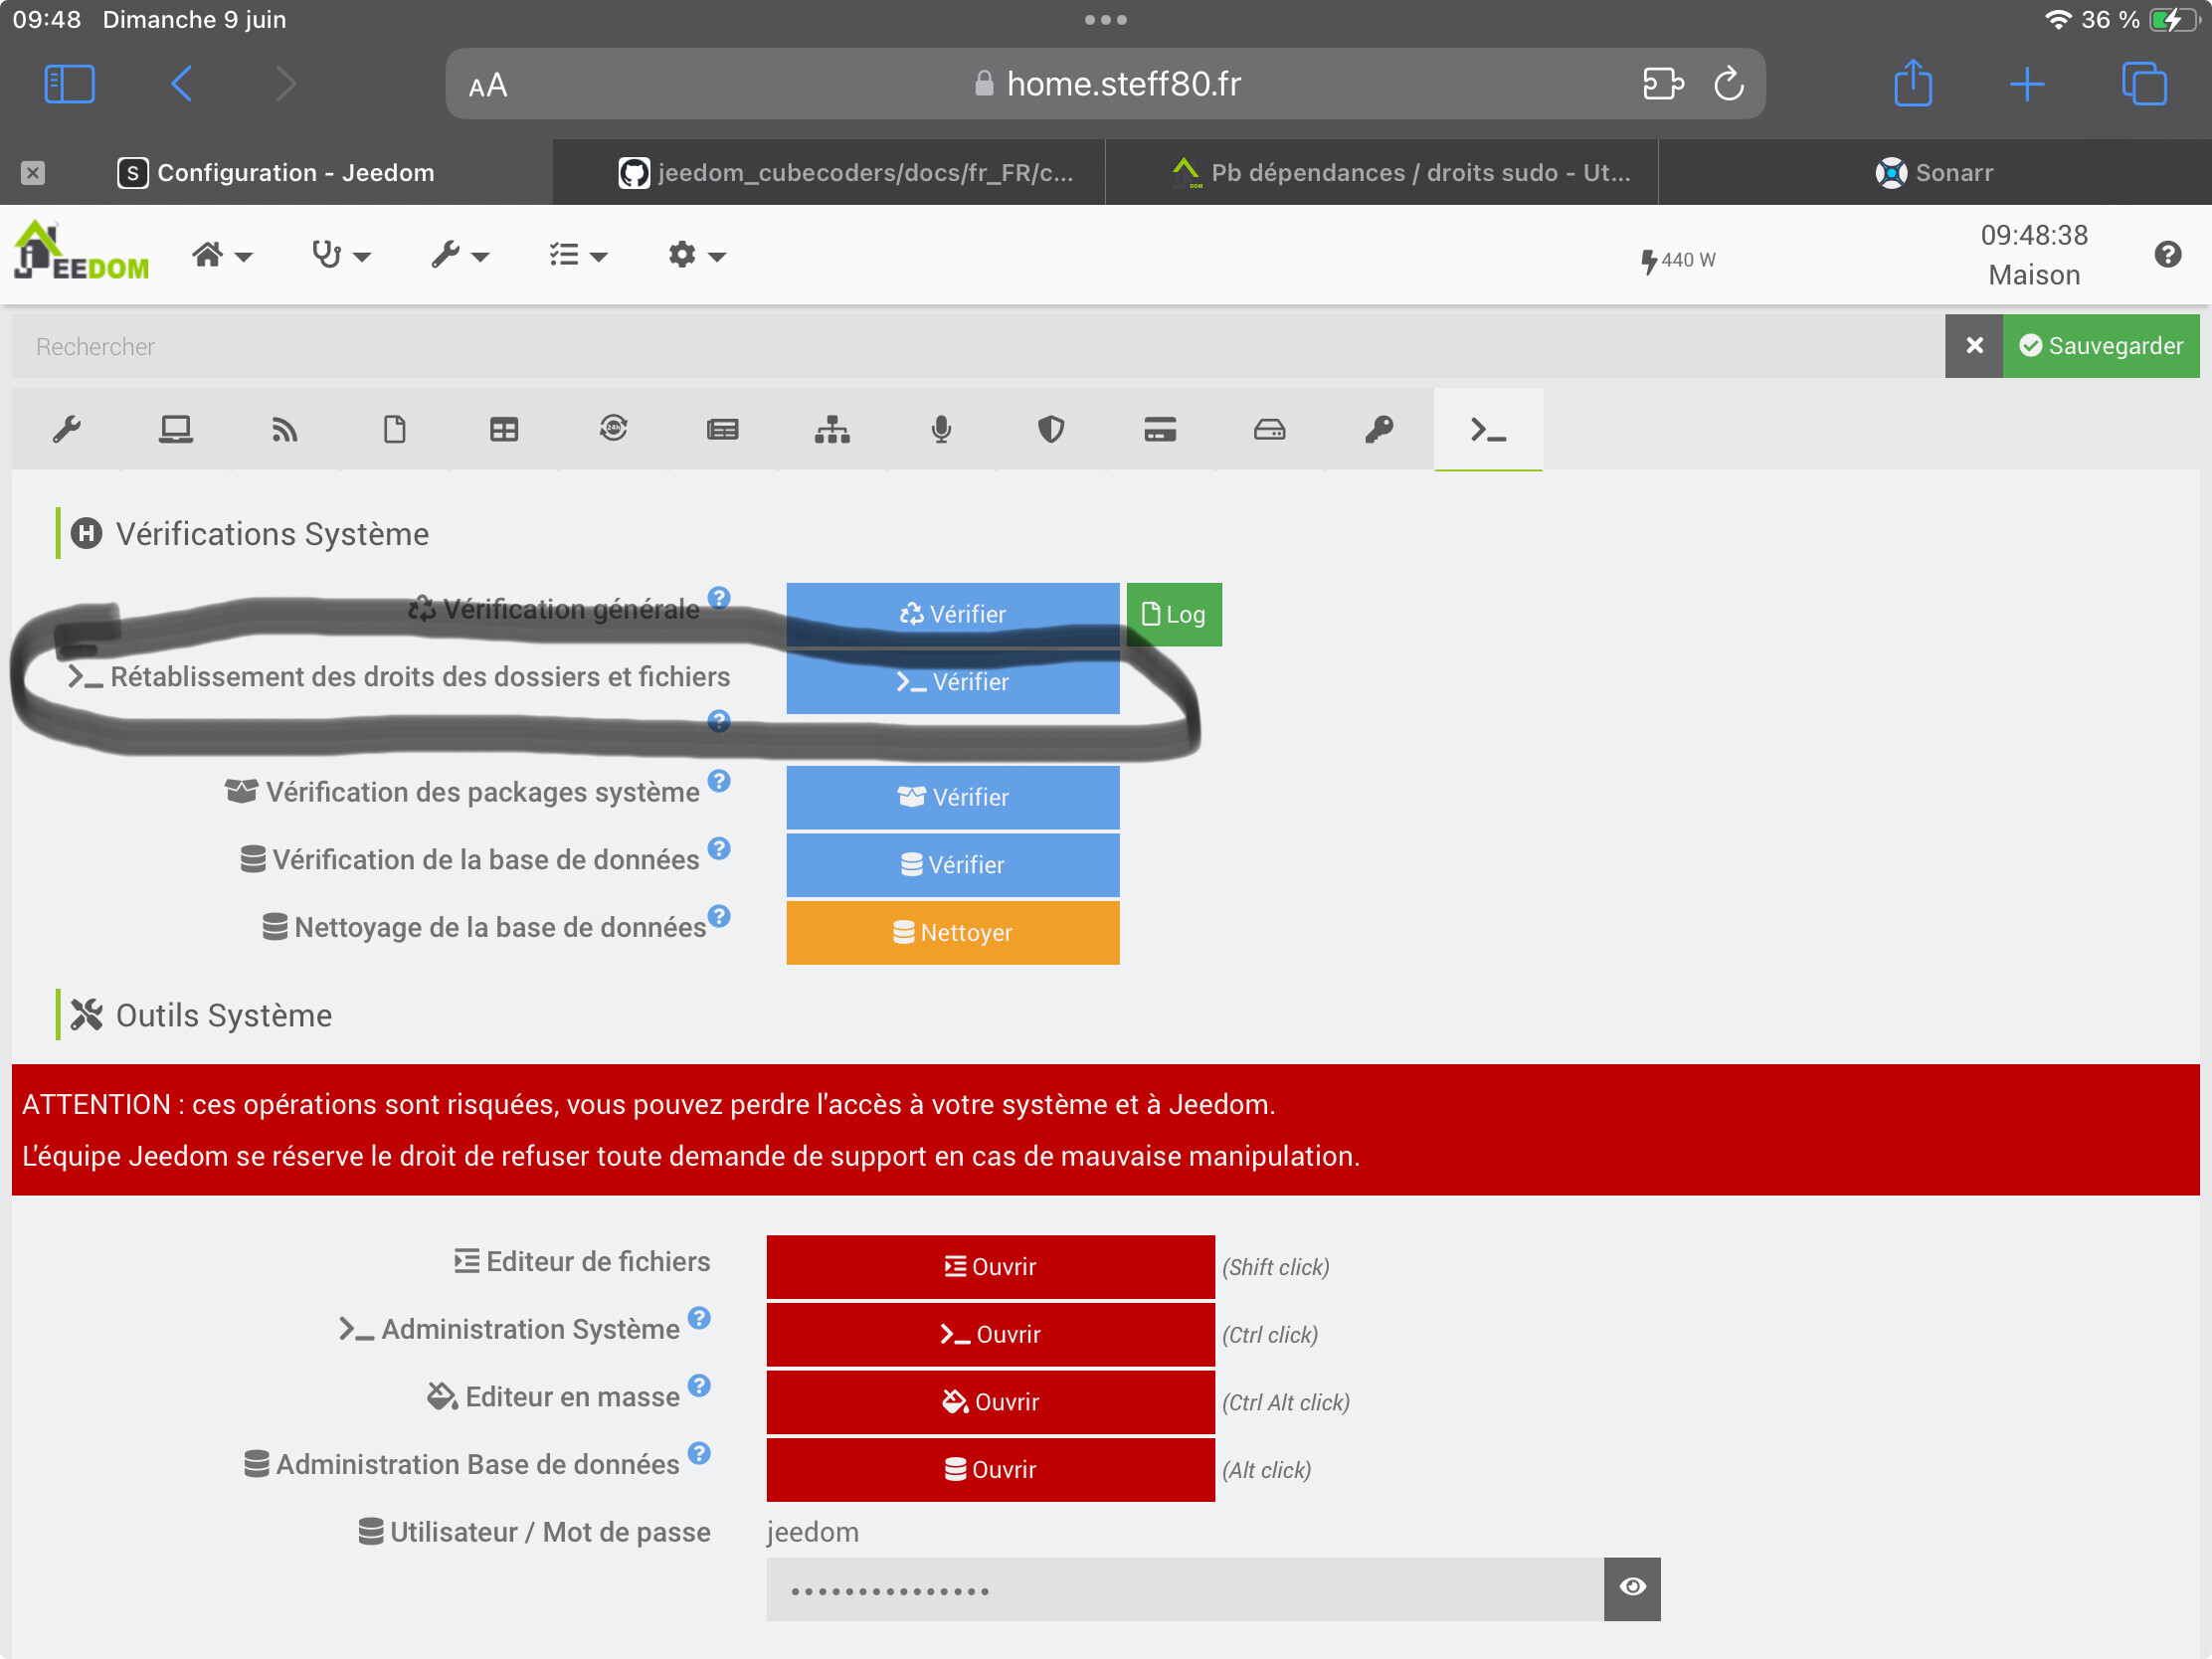Viewport: 2212px width, 1659px height.
Task: Click Vérifier for Rétablissement des droits
Action: [952, 682]
